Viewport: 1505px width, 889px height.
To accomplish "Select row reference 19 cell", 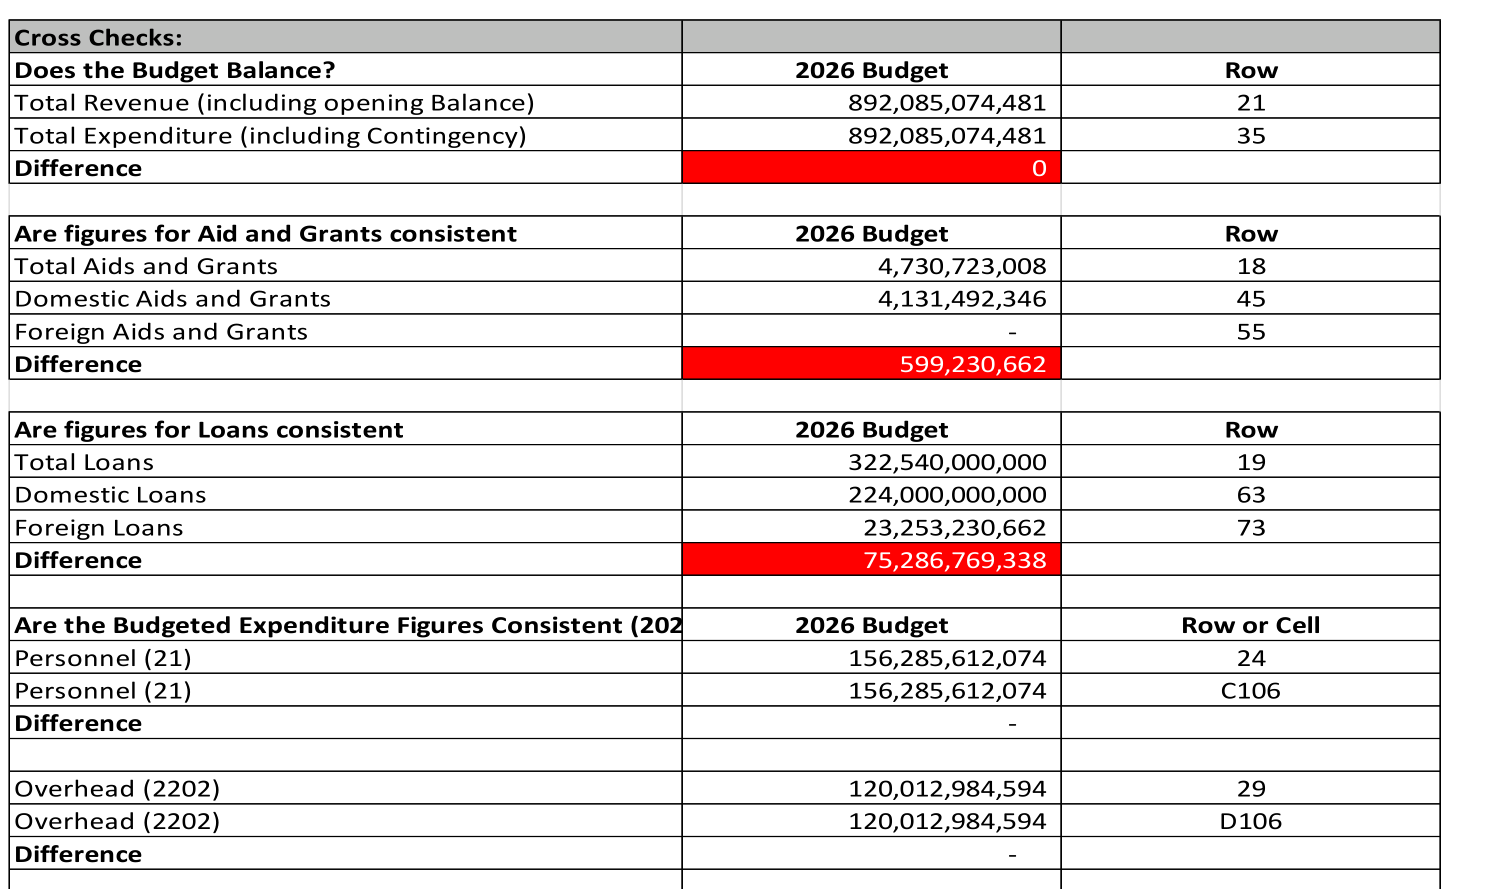I will point(1251,462).
